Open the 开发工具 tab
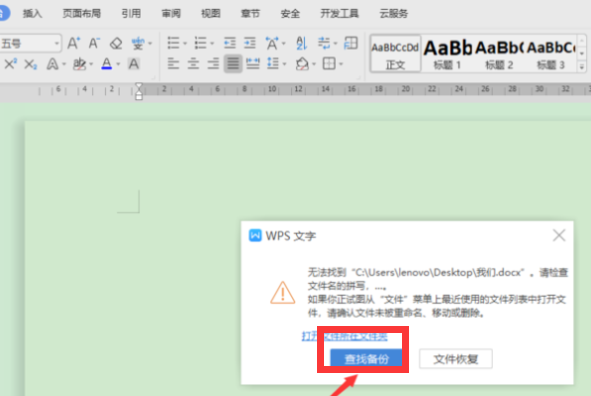591x396 pixels. pyautogui.click(x=340, y=14)
